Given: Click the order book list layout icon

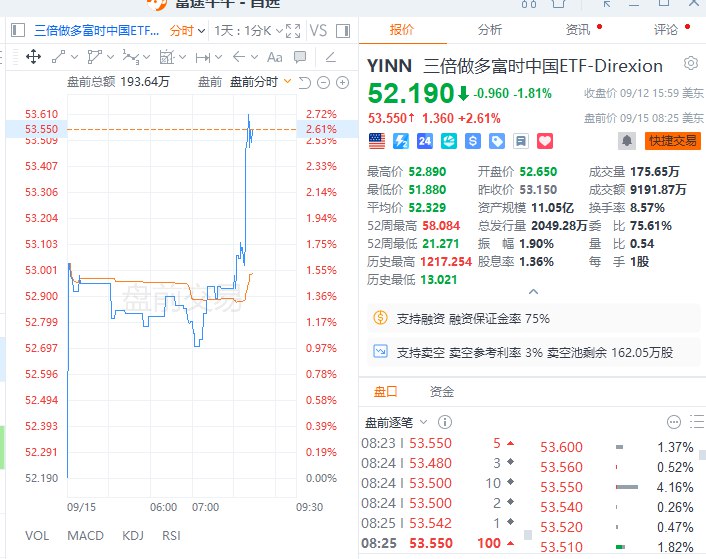Looking at the screenshot, I should pyautogui.click(x=697, y=422).
